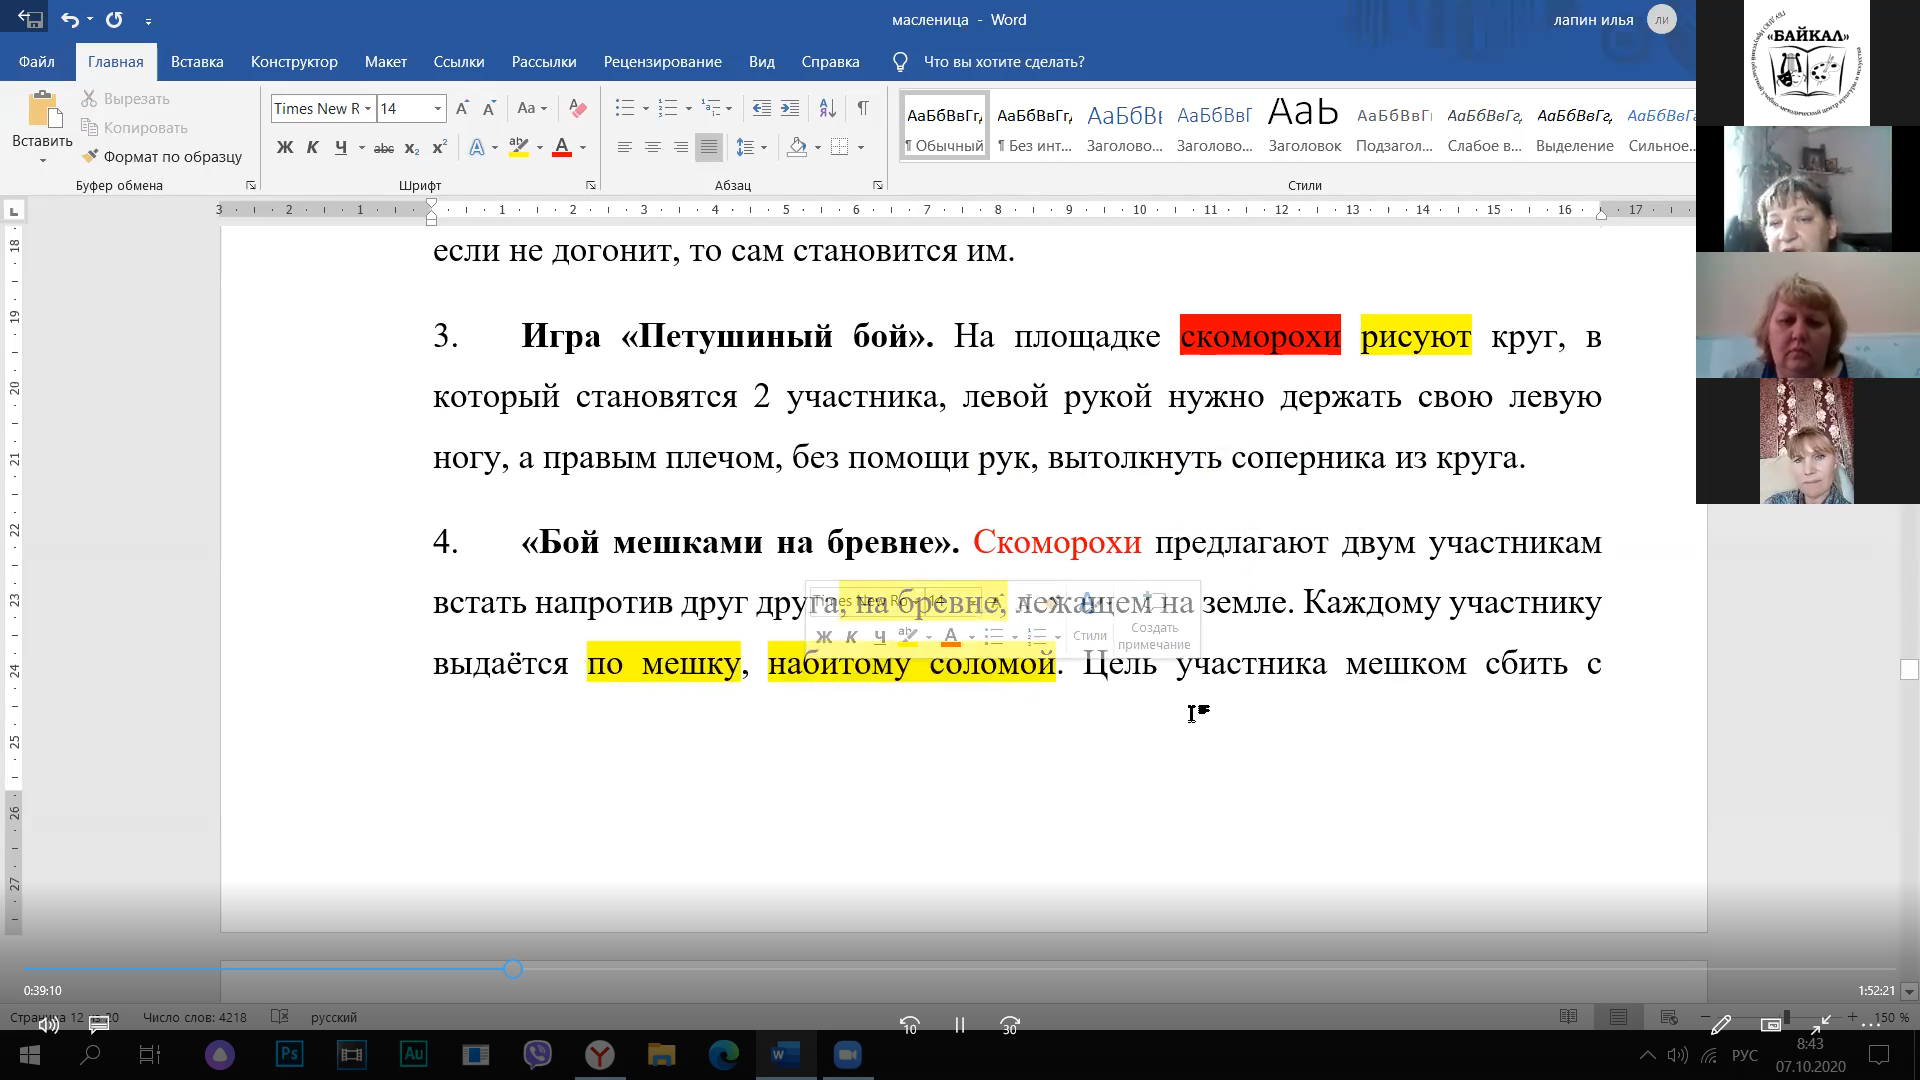Click the Format Painter (Формат по образцу)

point(162,156)
